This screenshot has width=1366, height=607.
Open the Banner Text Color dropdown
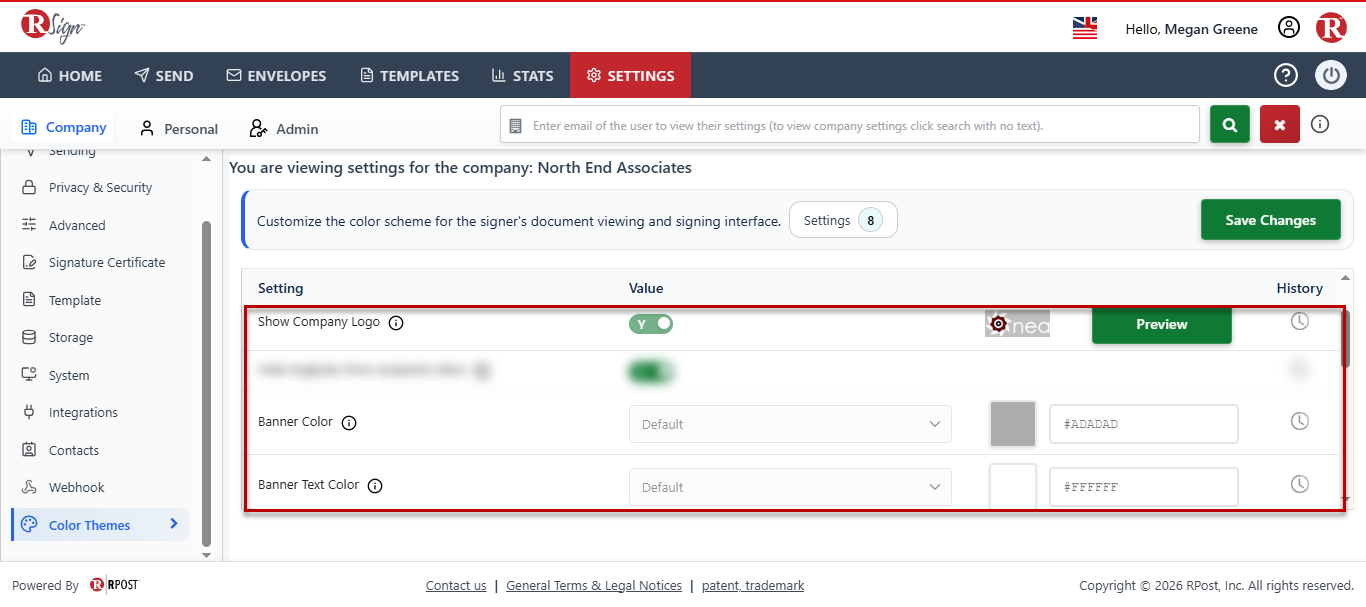790,487
